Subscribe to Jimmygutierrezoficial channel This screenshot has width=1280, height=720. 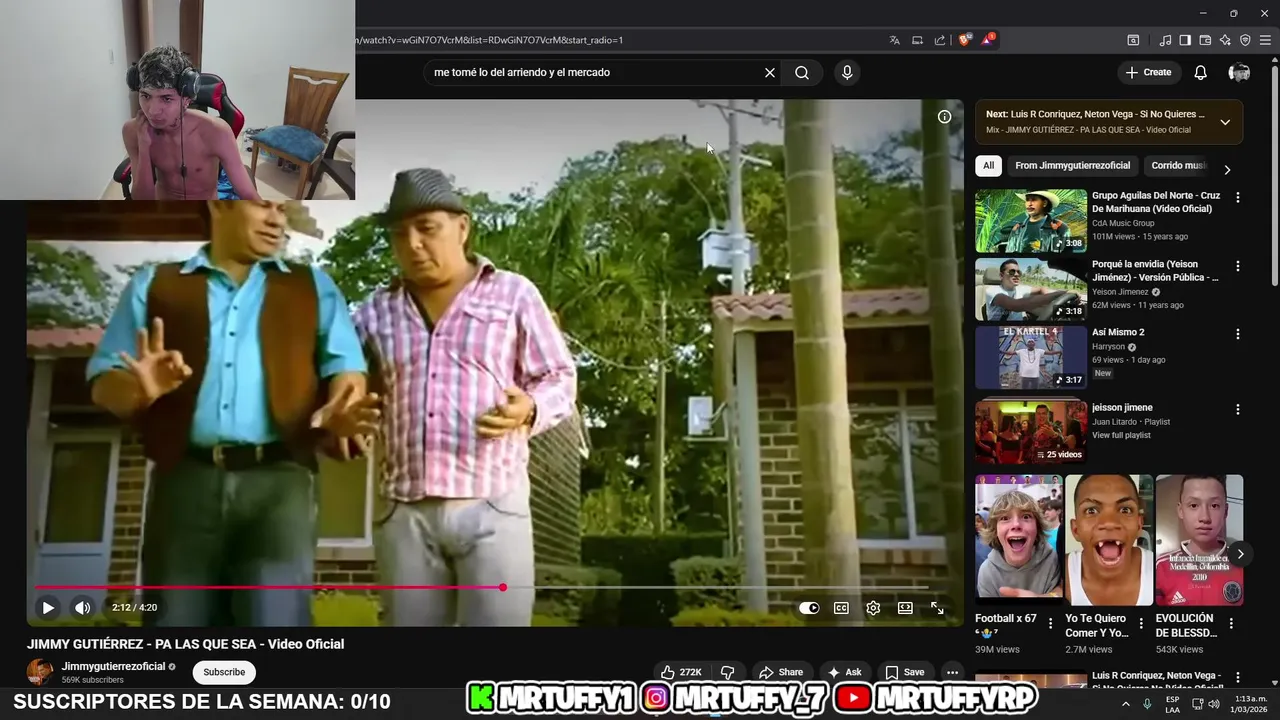pos(224,672)
